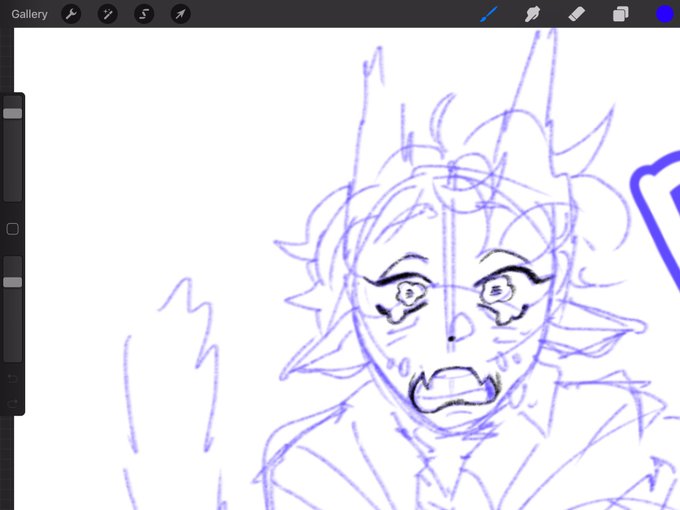Viewport: 680px width, 510px height.
Task: Click the brush opacity slider handle
Action: (x=13, y=282)
